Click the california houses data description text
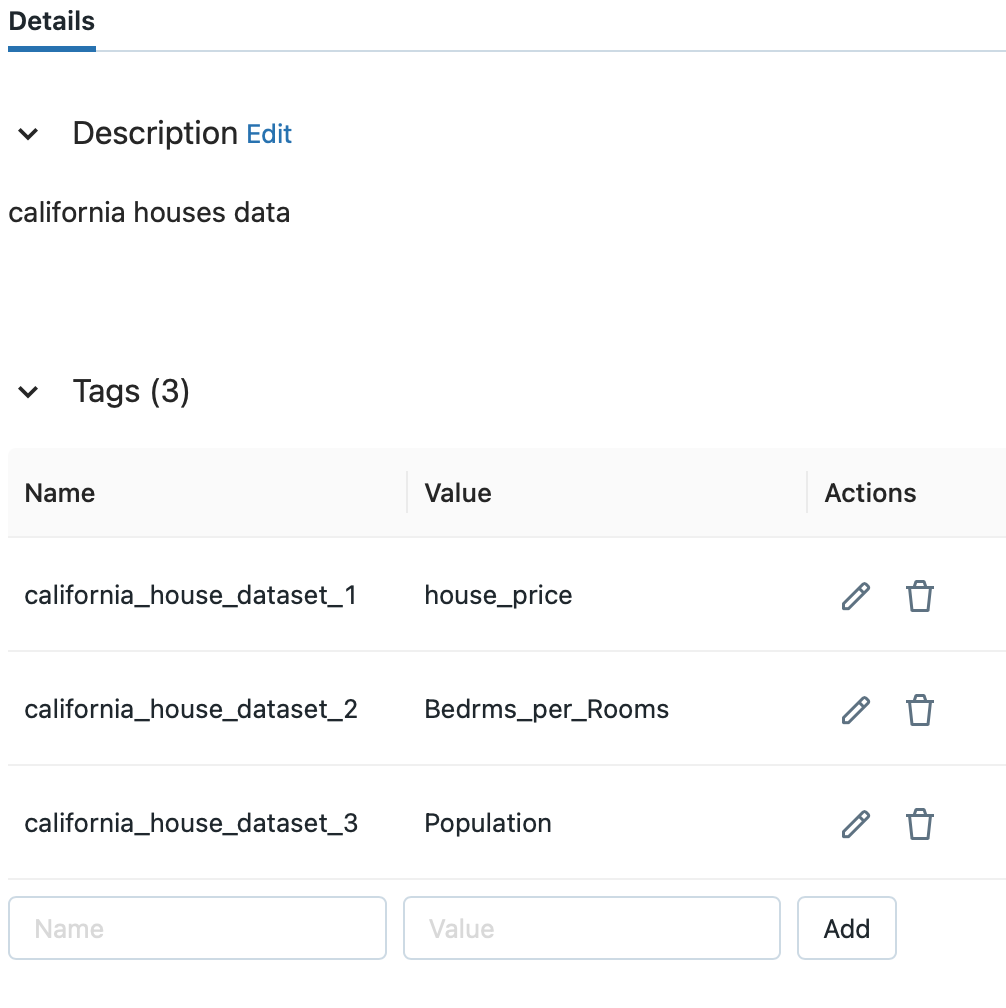 pos(149,212)
